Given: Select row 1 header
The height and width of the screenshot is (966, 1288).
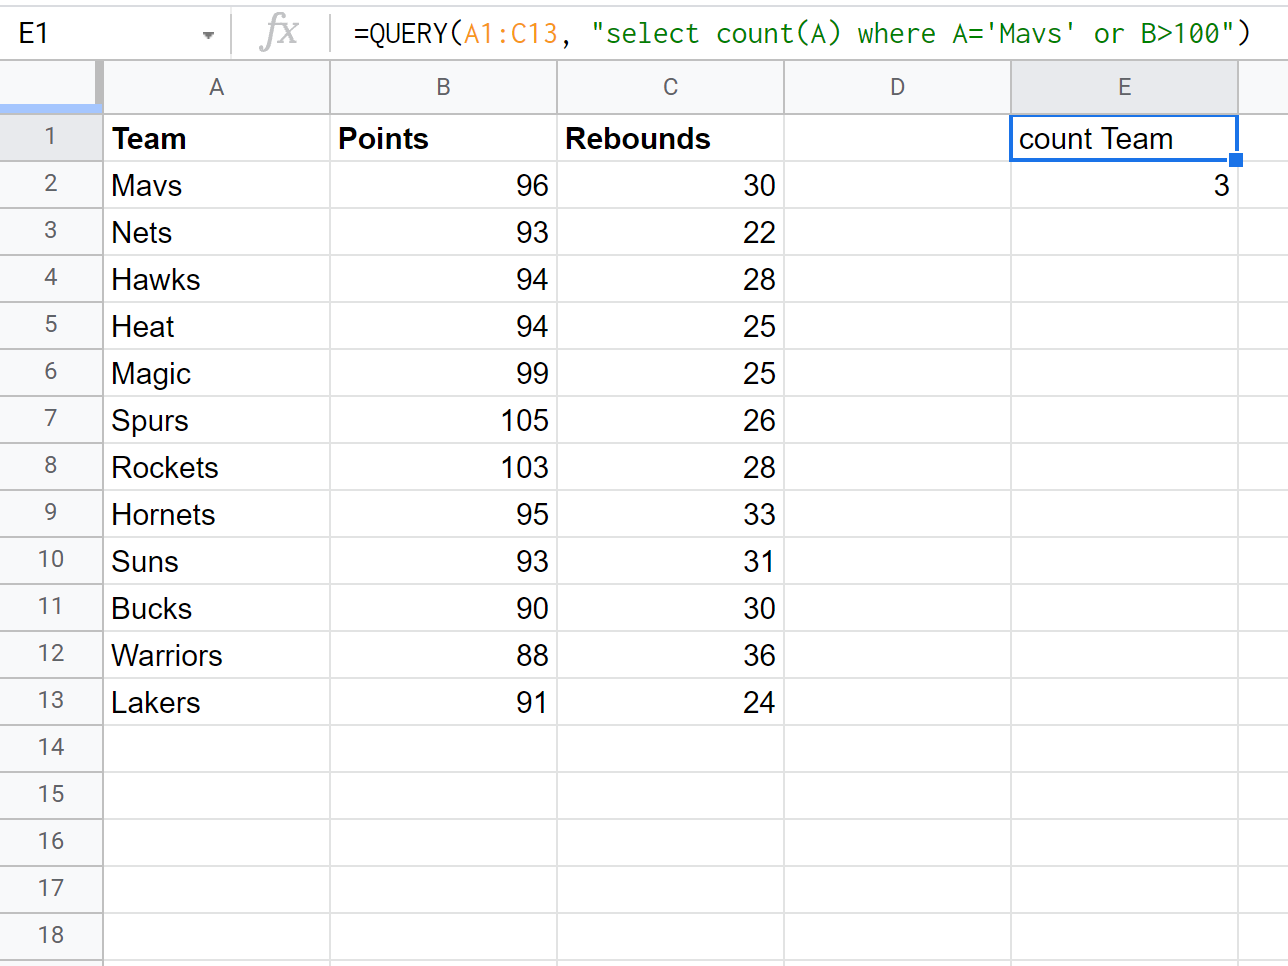Looking at the screenshot, I should pyautogui.click(x=50, y=137).
